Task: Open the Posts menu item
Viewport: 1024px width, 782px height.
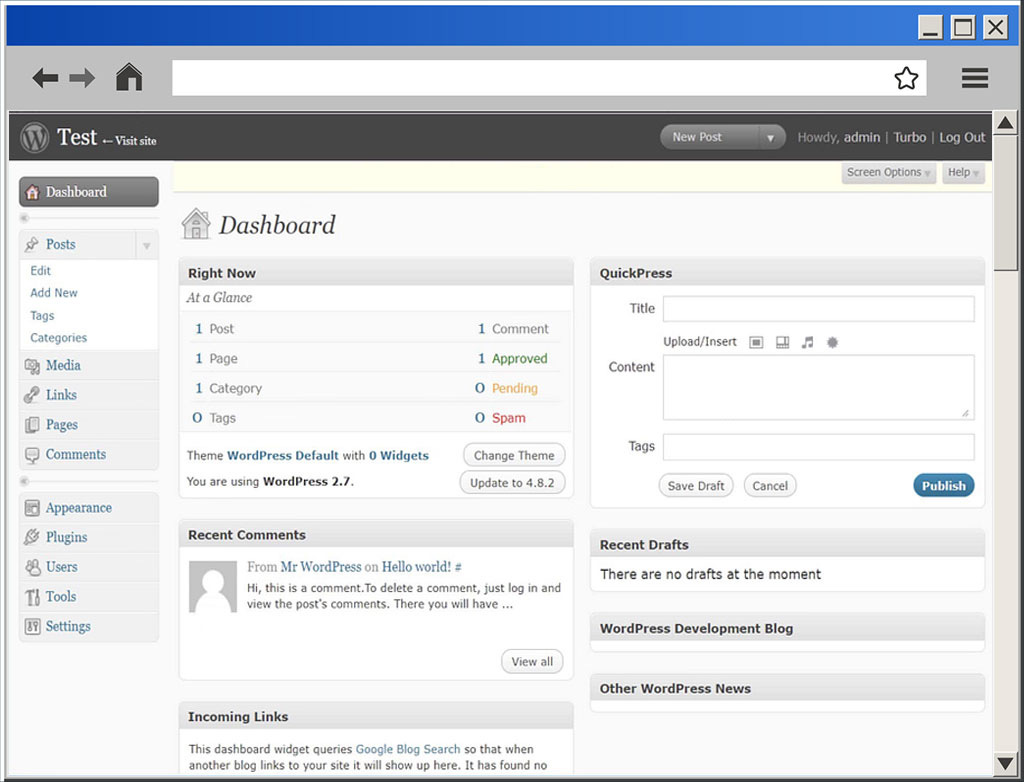Action: [x=78, y=244]
